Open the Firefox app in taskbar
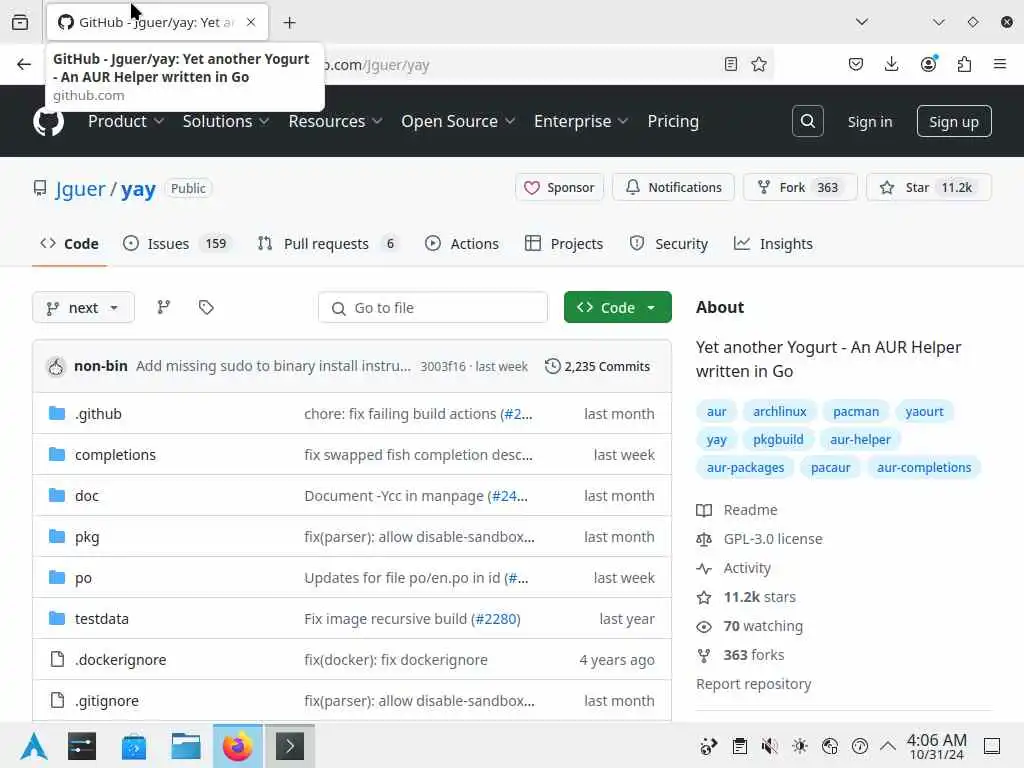The height and width of the screenshot is (768, 1024). coord(238,746)
